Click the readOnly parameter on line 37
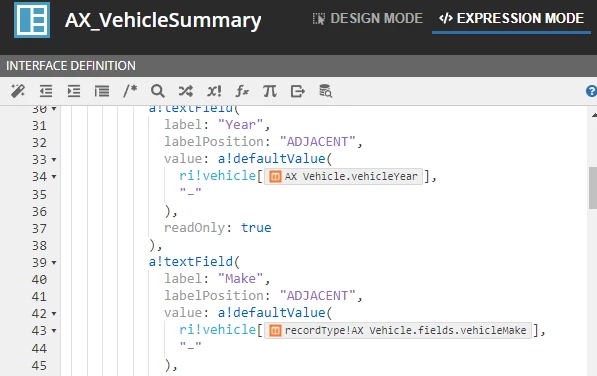 [195, 228]
